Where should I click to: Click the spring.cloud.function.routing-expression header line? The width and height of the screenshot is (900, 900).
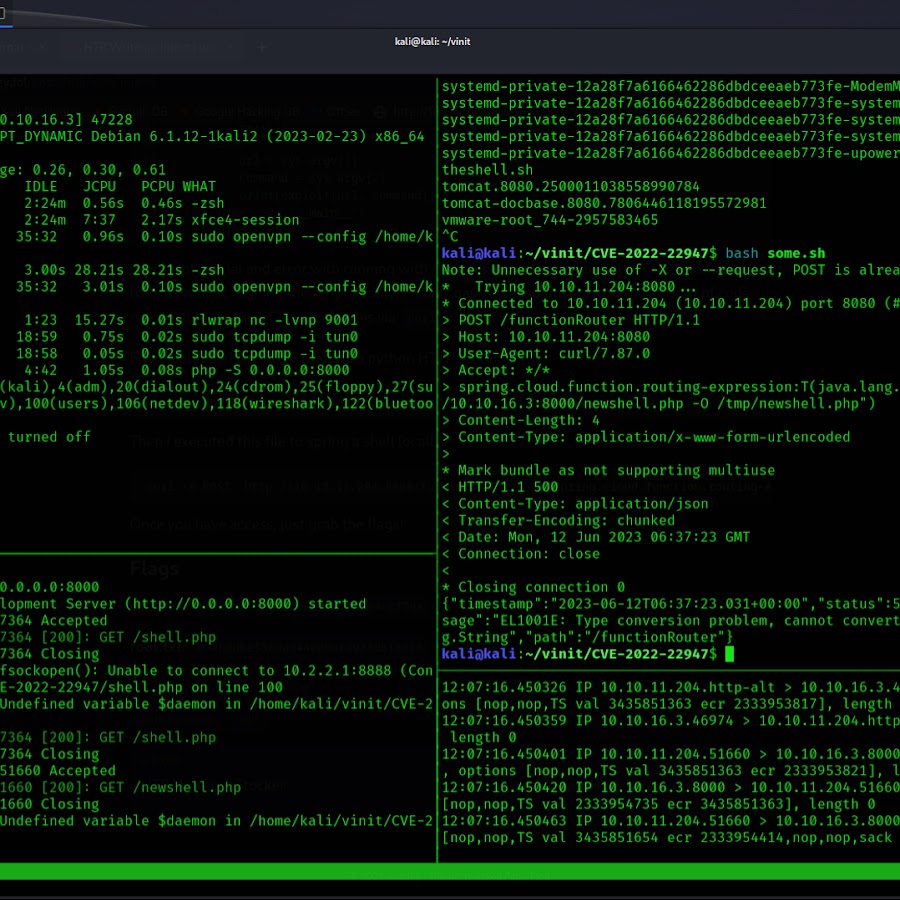(x=670, y=387)
